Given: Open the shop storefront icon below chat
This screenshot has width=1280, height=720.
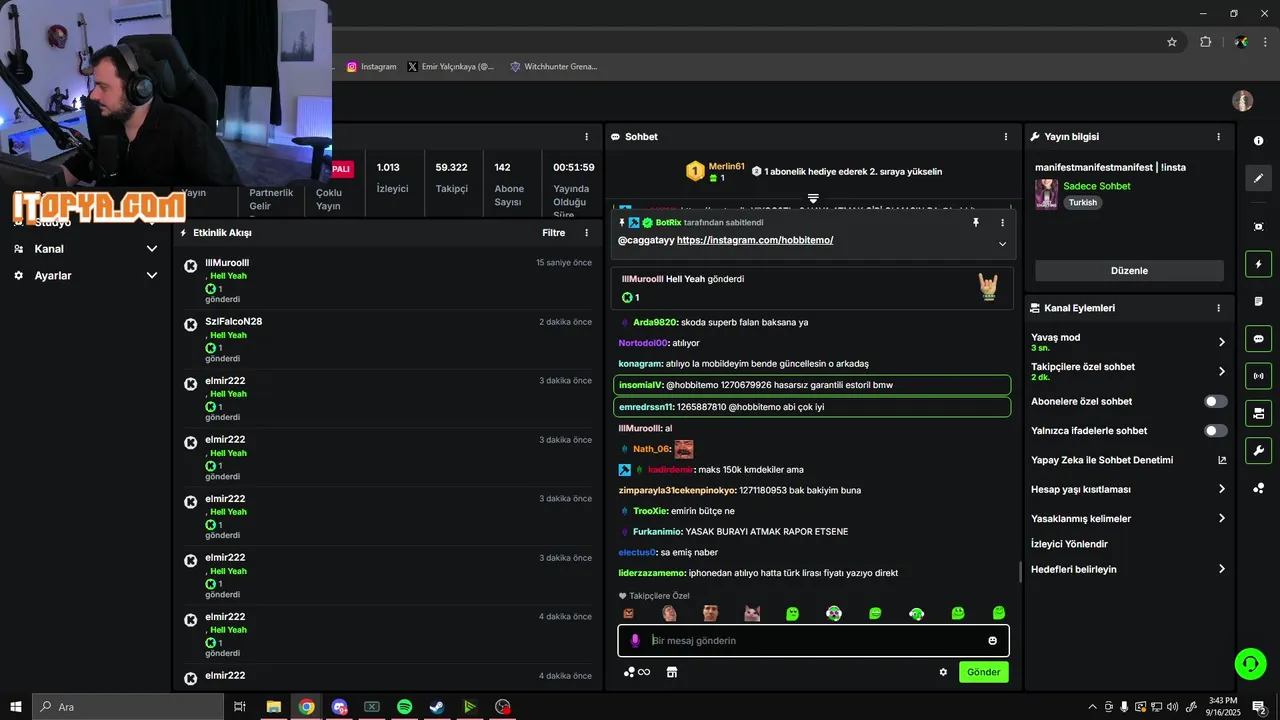Looking at the screenshot, I should click(672, 672).
